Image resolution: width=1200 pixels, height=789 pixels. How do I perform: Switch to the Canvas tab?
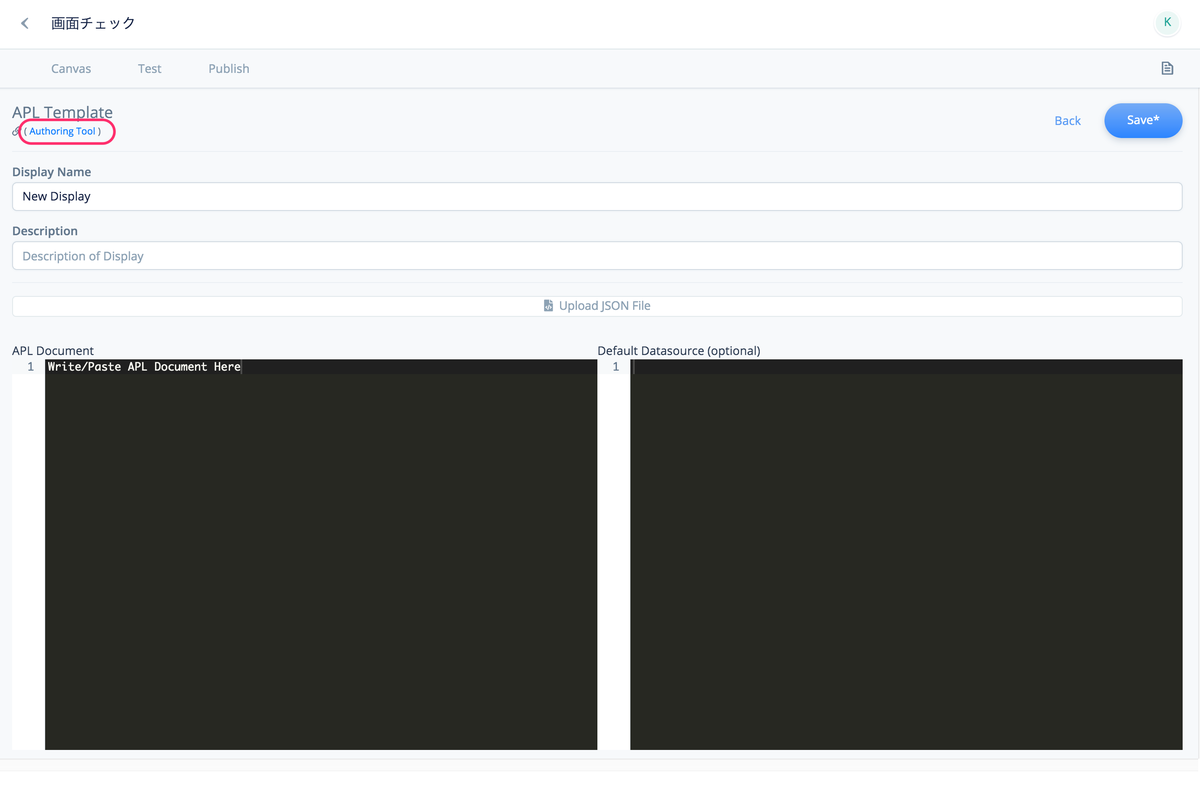point(71,68)
